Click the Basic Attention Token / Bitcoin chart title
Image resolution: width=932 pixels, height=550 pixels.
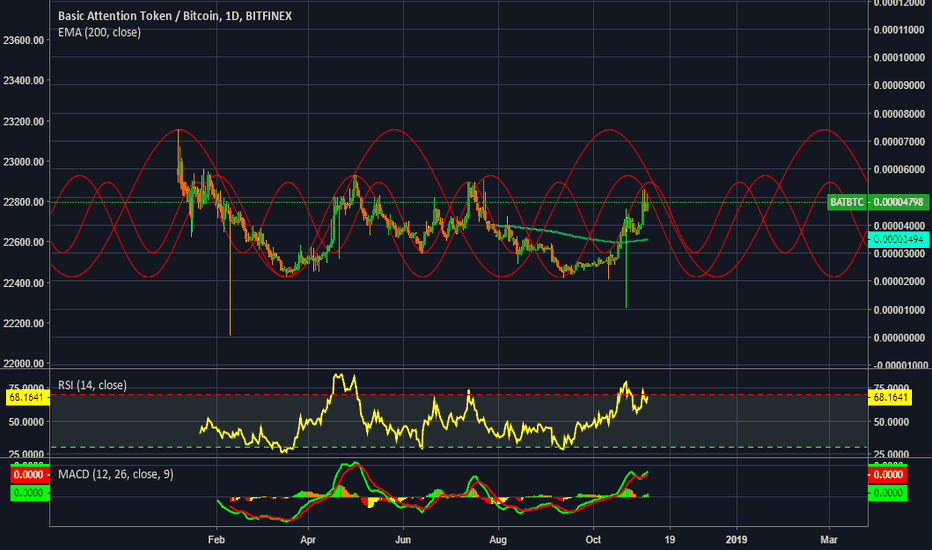175,16
